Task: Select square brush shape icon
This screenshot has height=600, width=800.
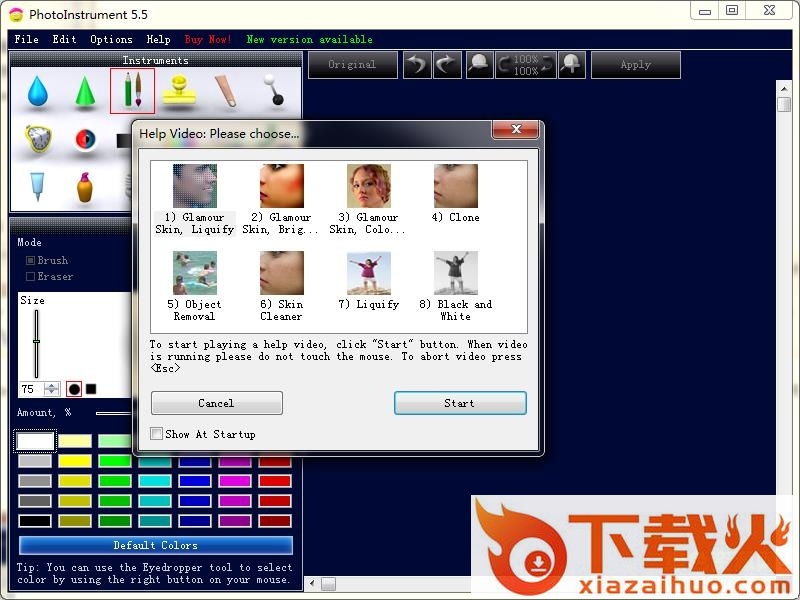Action: coord(91,389)
